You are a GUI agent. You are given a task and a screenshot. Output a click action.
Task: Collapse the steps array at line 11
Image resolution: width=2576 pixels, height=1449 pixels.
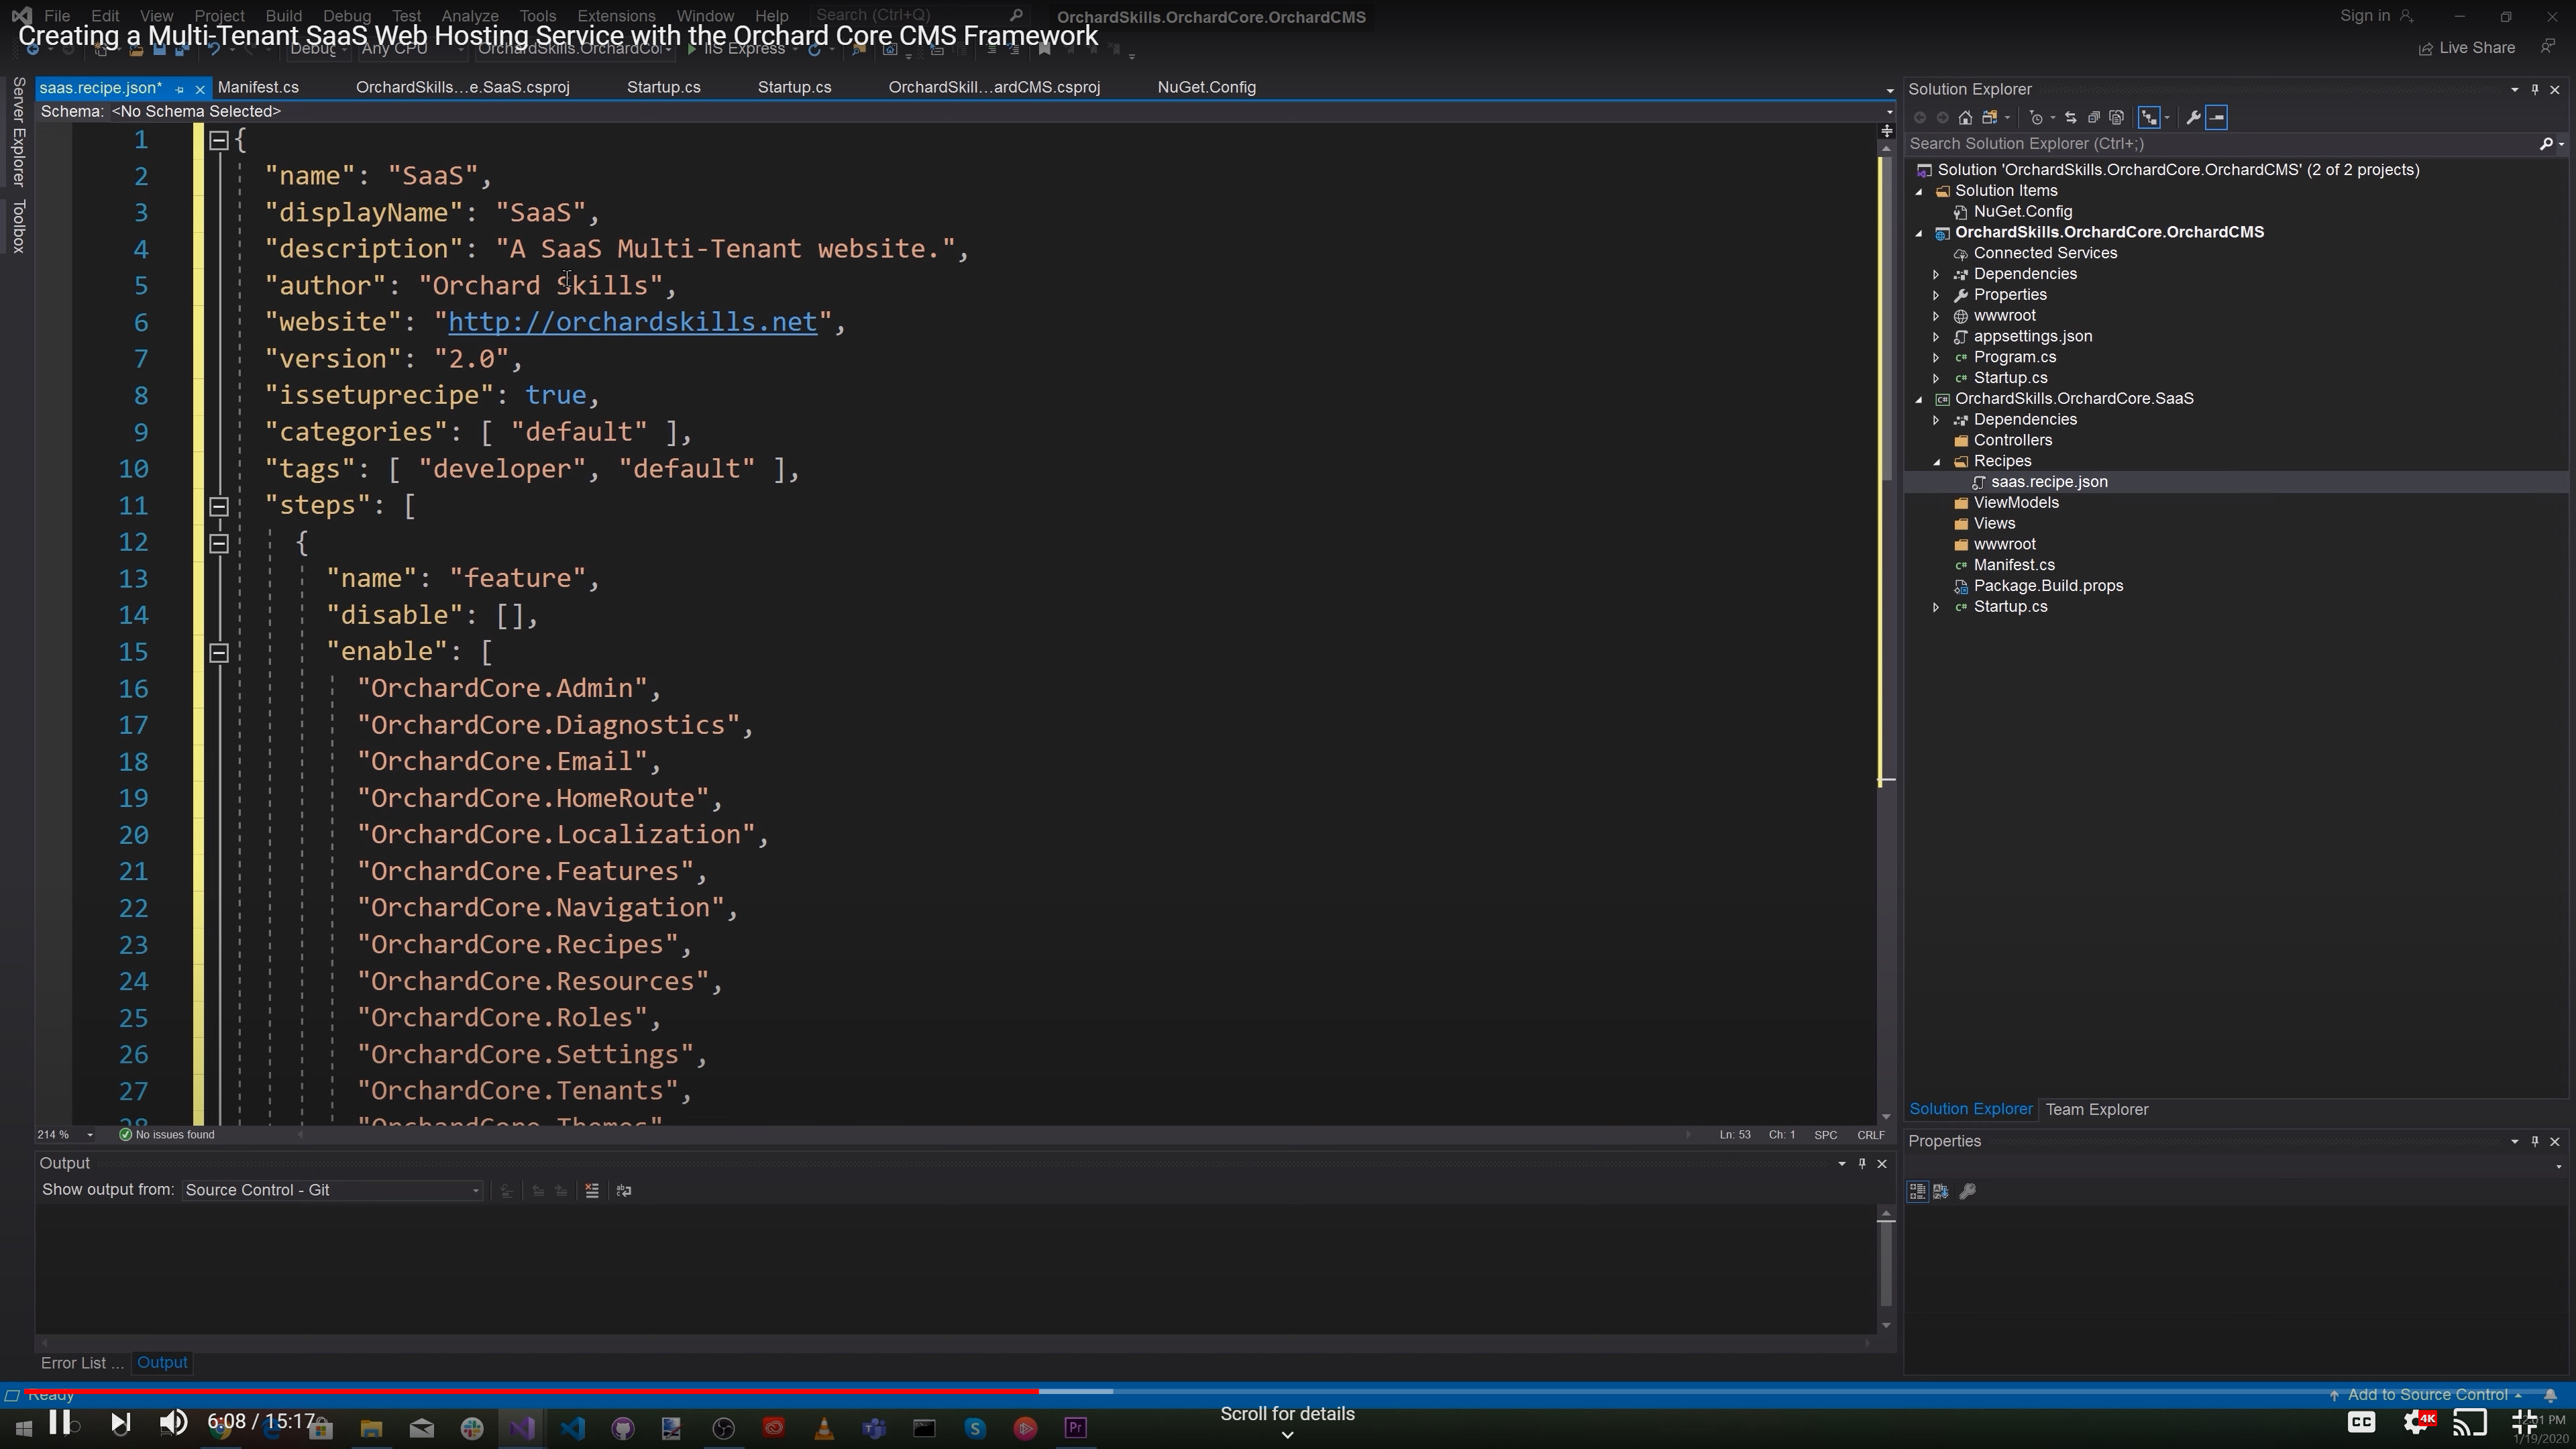(219, 507)
